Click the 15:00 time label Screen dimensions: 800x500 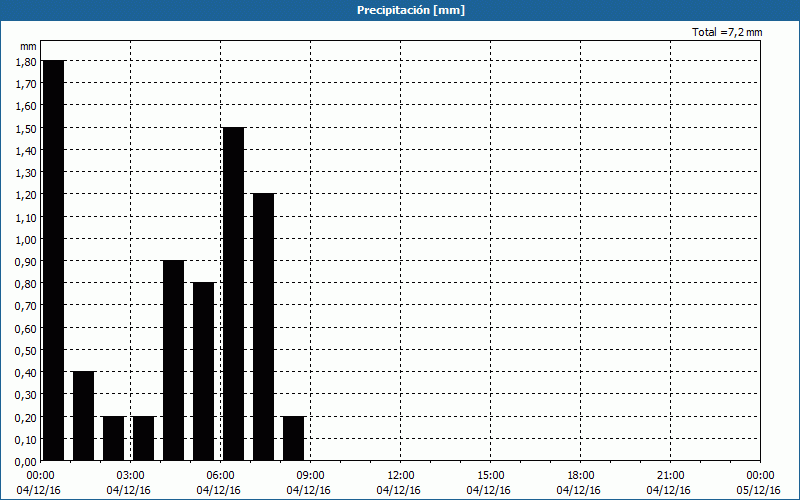pos(490,476)
